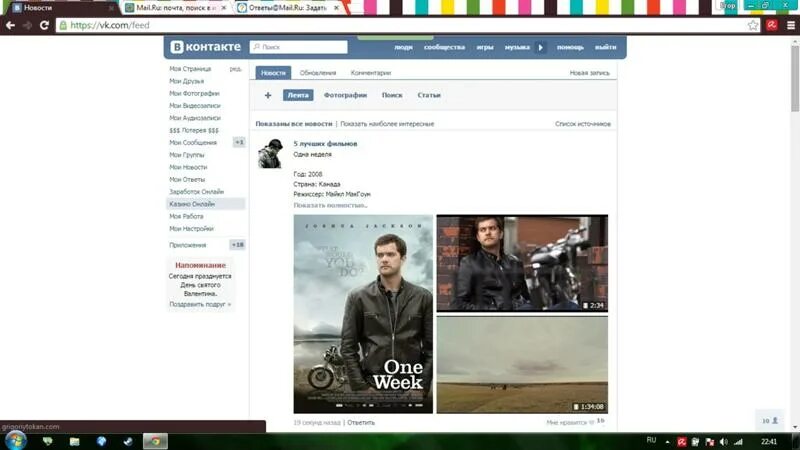800x450 pixels.
Task: Like the post with the heart icon
Action: [x=592, y=422]
